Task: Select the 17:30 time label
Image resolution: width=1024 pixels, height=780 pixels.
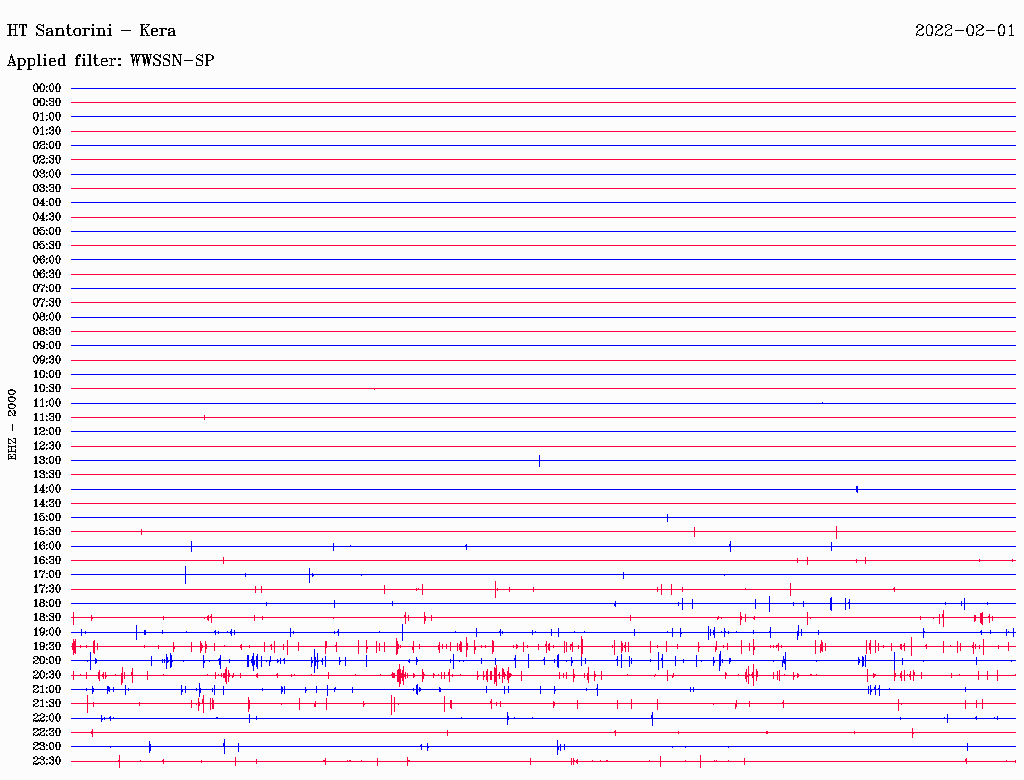Action: 47,589
